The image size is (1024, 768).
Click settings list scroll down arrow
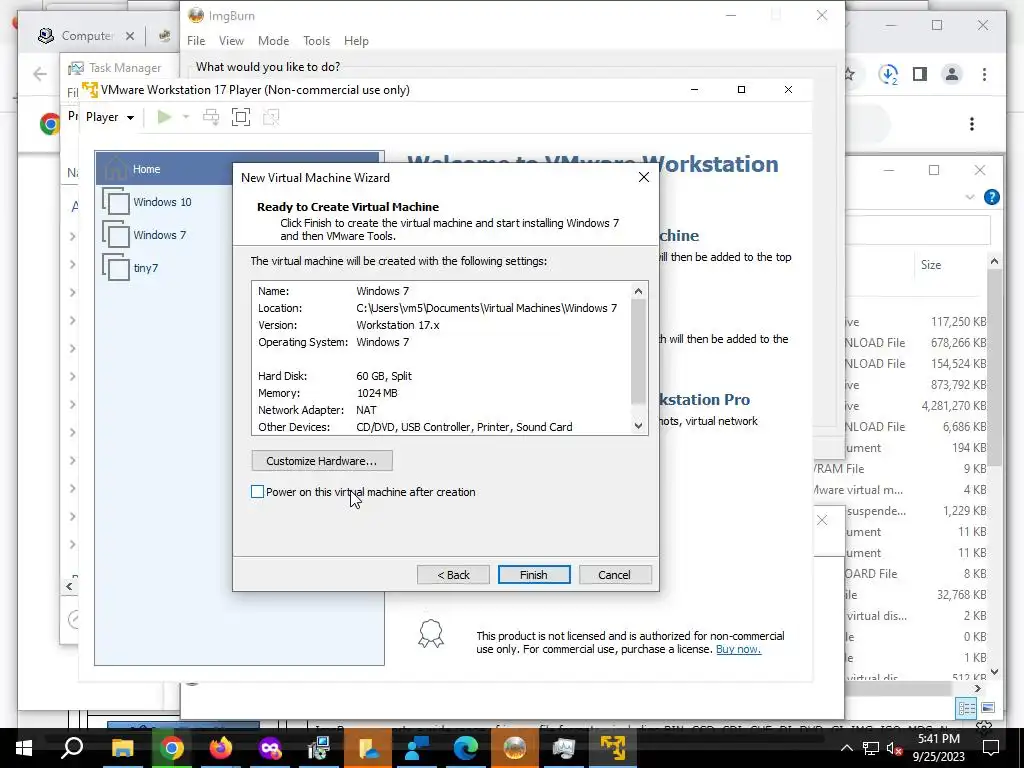coord(639,426)
